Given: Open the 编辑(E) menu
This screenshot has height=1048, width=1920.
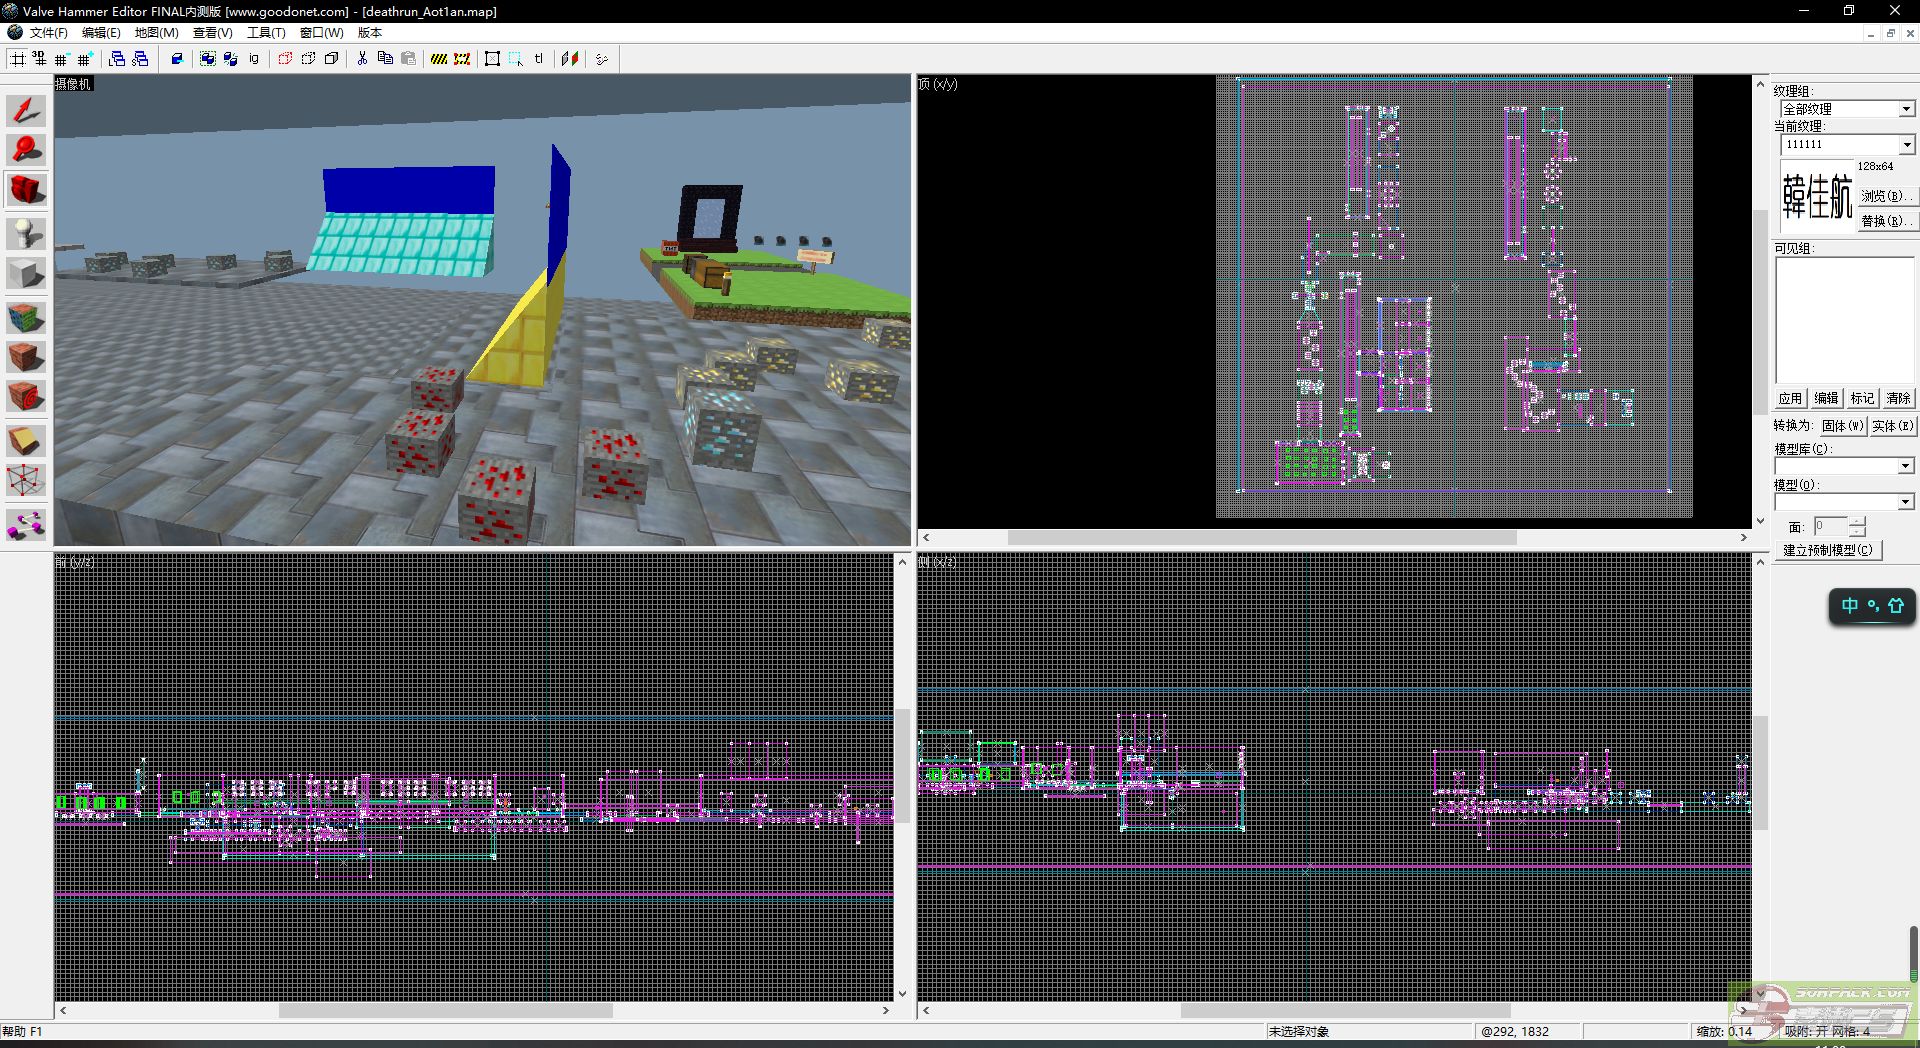Looking at the screenshot, I should click(101, 33).
